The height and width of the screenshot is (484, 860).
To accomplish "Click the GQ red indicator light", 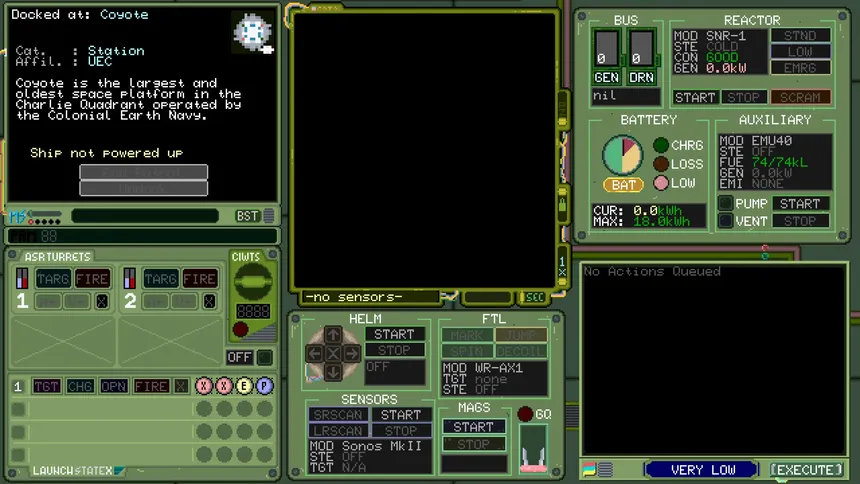I will point(525,414).
